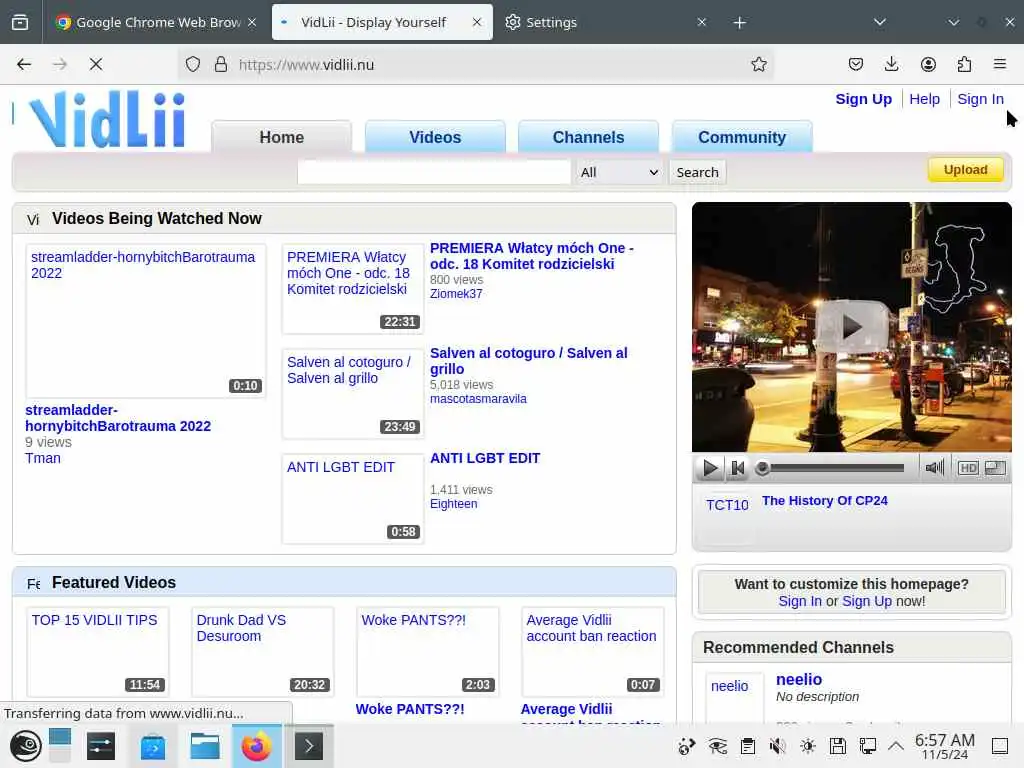Visit the Ziomek37 channel link
Screen dimensions: 1024x768
tap(456, 294)
